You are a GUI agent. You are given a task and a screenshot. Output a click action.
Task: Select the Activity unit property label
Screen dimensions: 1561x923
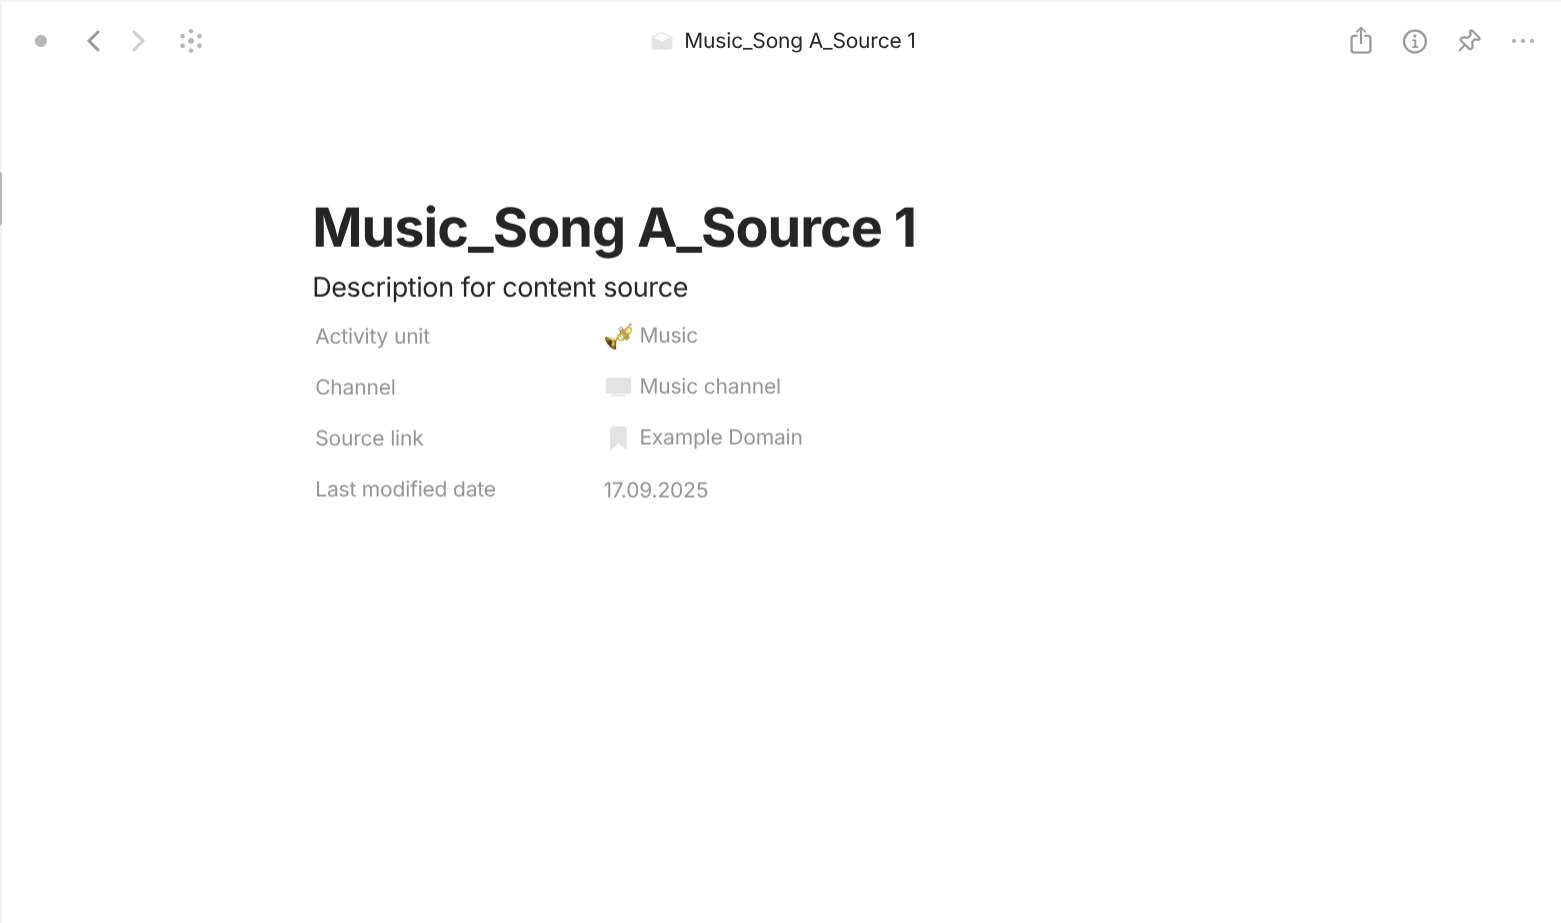(x=372, y=337)
